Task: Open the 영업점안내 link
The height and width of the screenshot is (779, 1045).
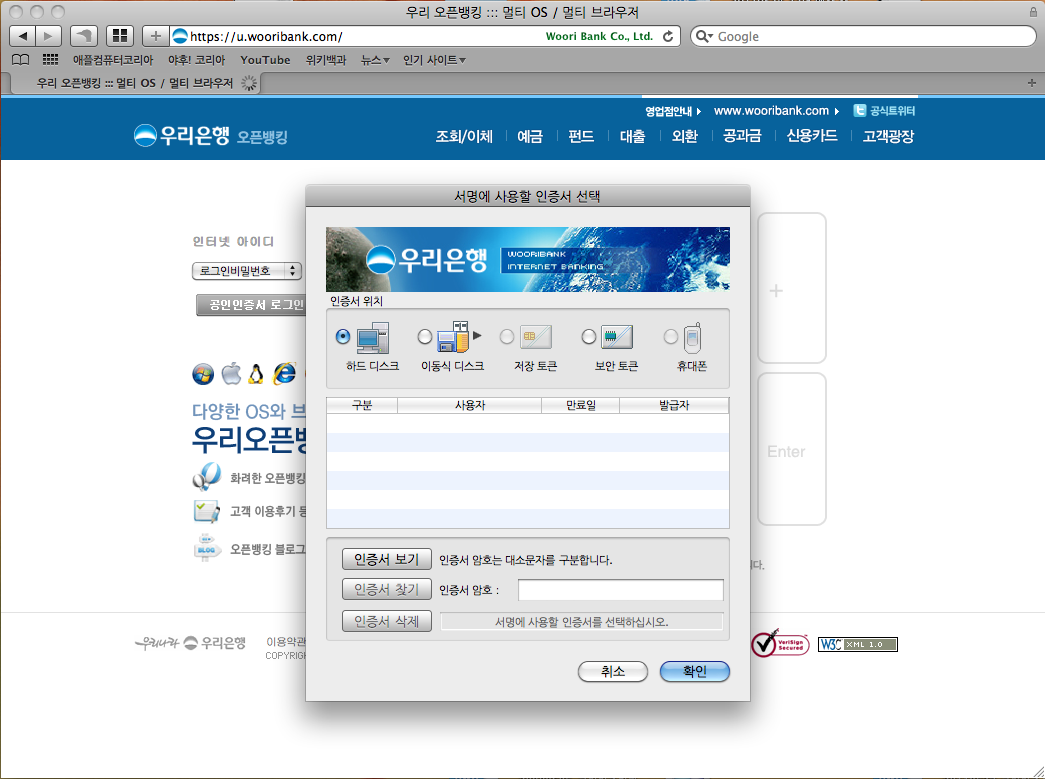Action: [672, 111]
